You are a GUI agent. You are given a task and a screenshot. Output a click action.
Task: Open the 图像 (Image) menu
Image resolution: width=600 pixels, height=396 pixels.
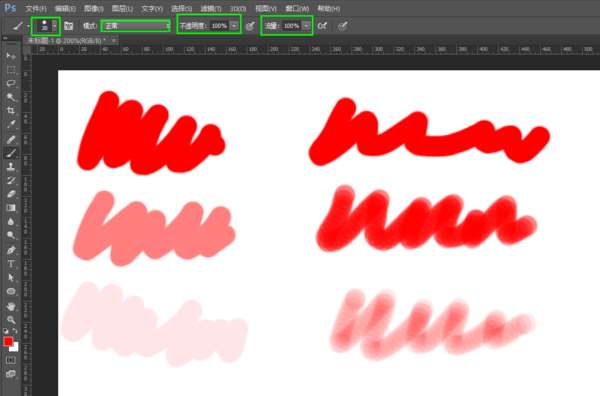94,8
